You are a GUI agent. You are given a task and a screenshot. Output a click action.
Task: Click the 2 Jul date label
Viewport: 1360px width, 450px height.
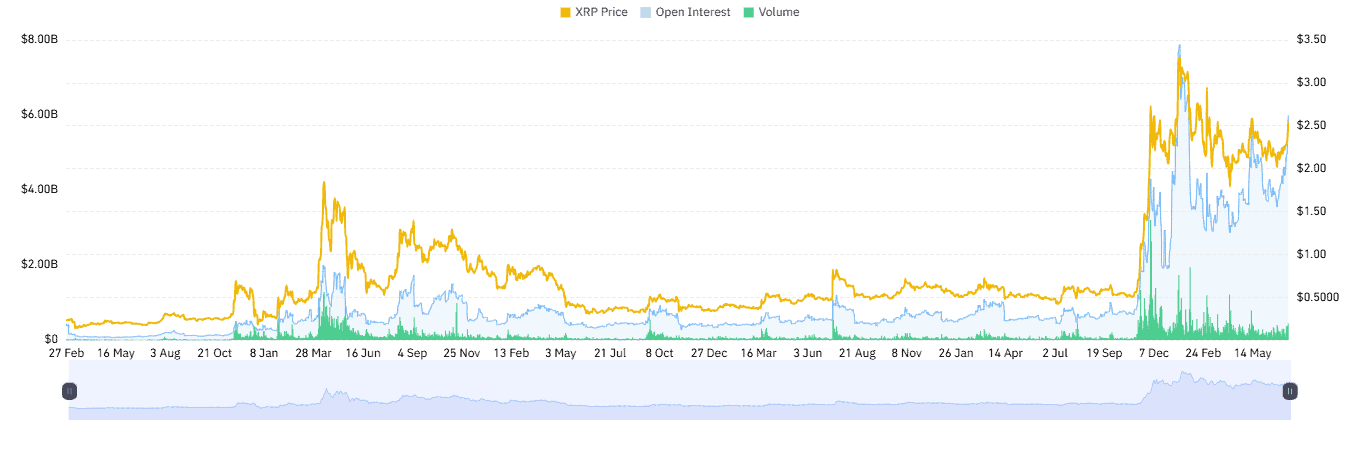[x=1055, y=353]
